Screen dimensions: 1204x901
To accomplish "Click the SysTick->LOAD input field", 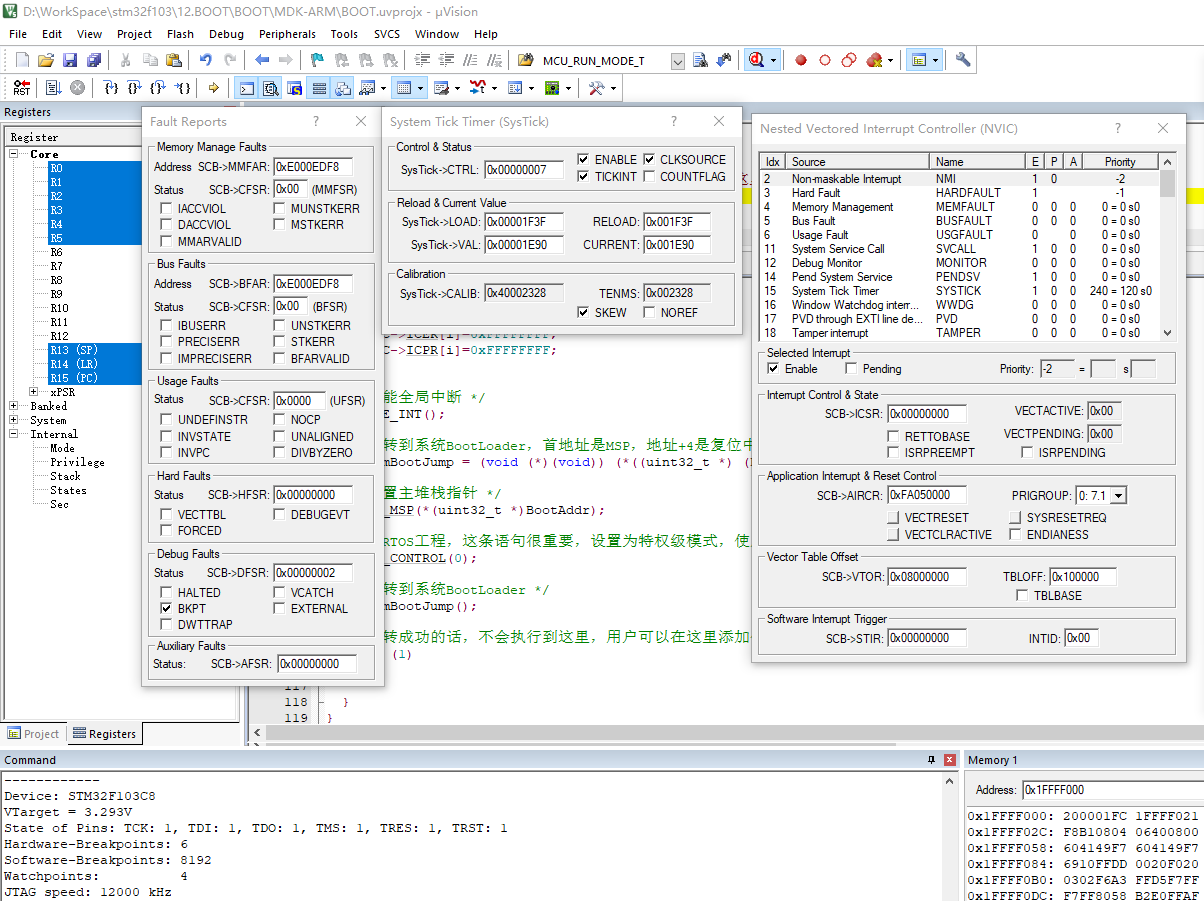I will [524, 221].
